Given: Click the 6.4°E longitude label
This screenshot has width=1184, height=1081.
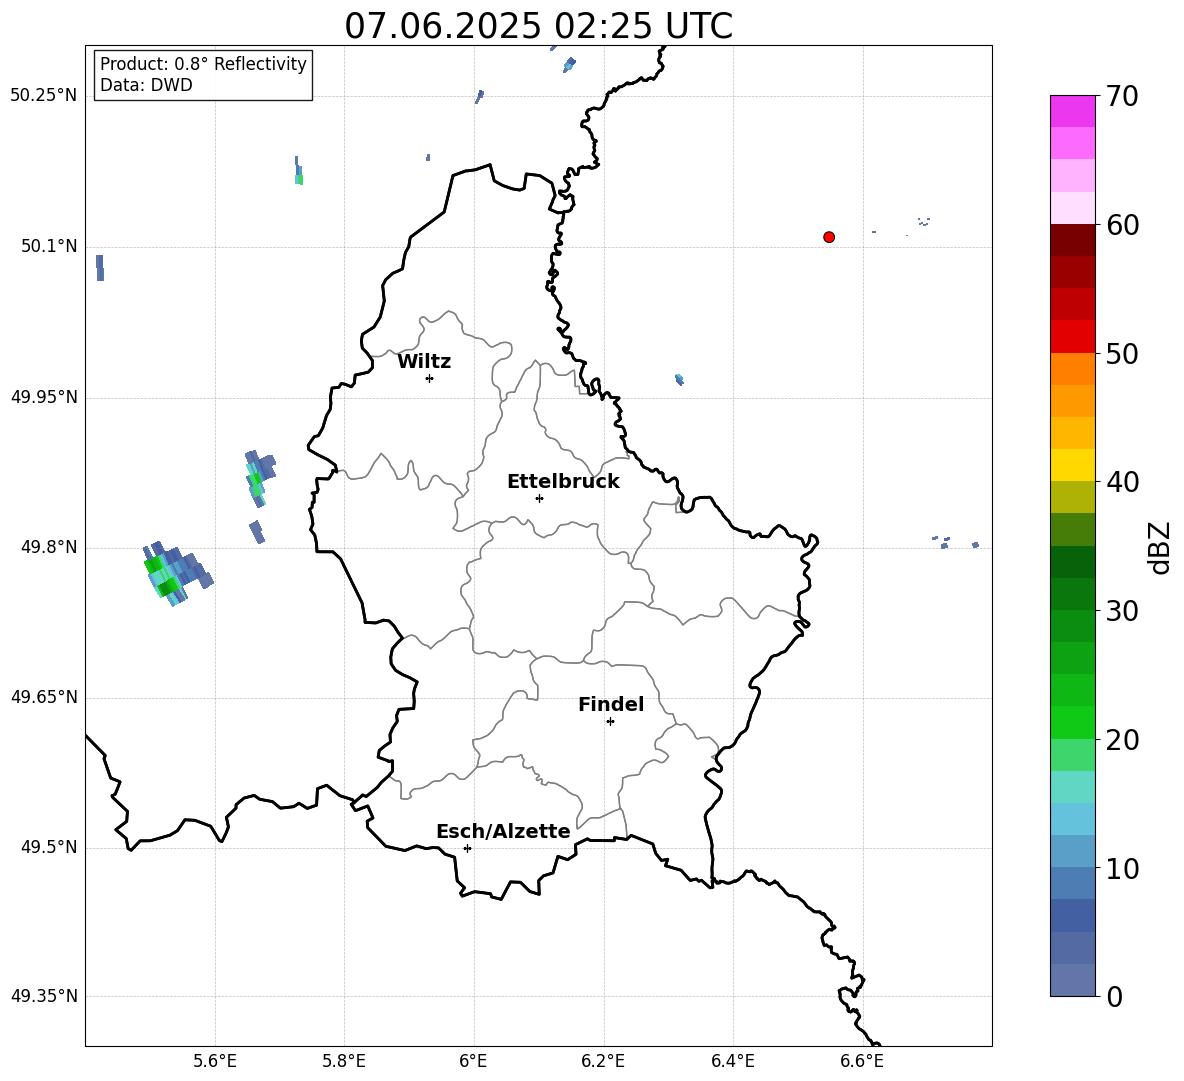Looking at the screenshot, I should click(x=732, y=1061).
